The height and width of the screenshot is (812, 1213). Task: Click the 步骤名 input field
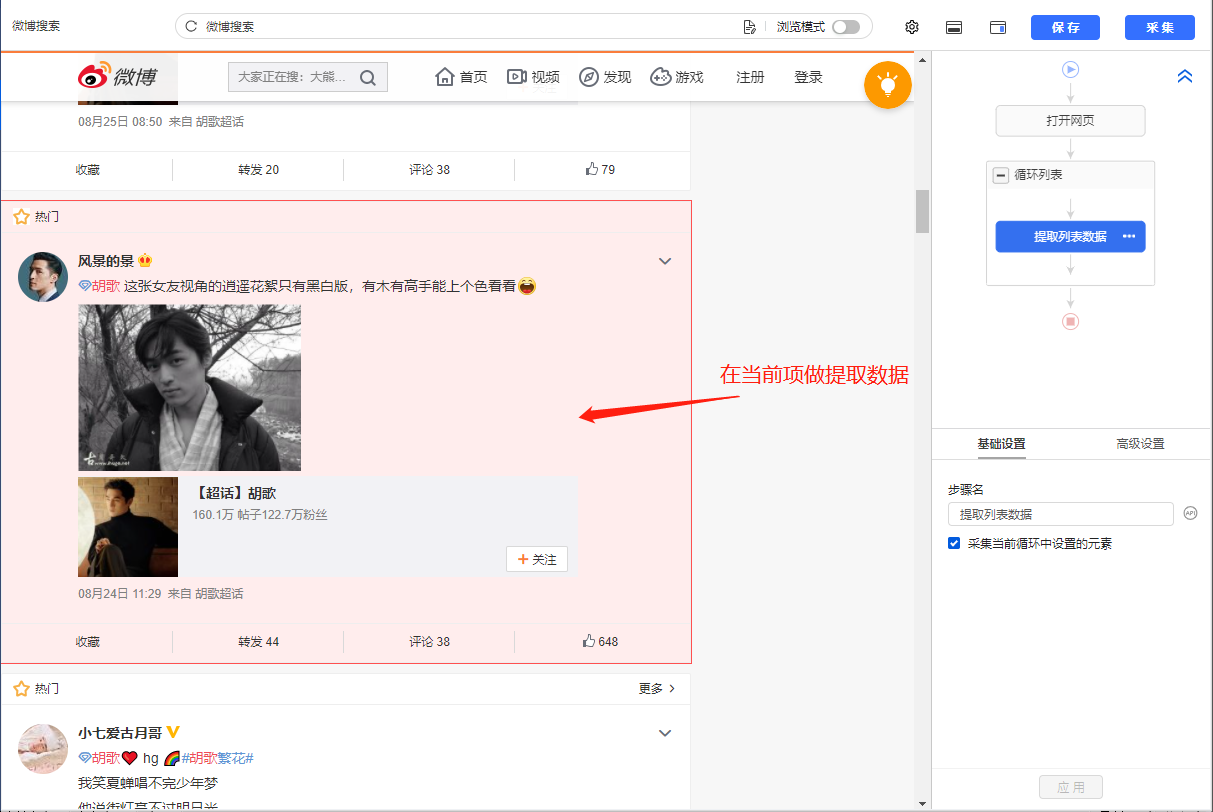1060,514
